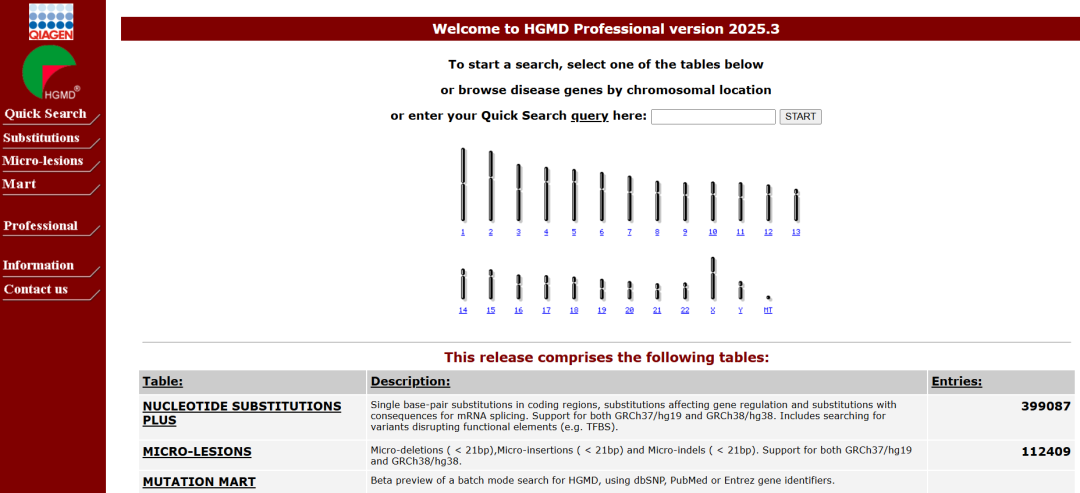Image resolution: width=1080 pixels, height=493 pixels.
Task: Select chromosome 15 ideogram
Action: coord(491,284)
